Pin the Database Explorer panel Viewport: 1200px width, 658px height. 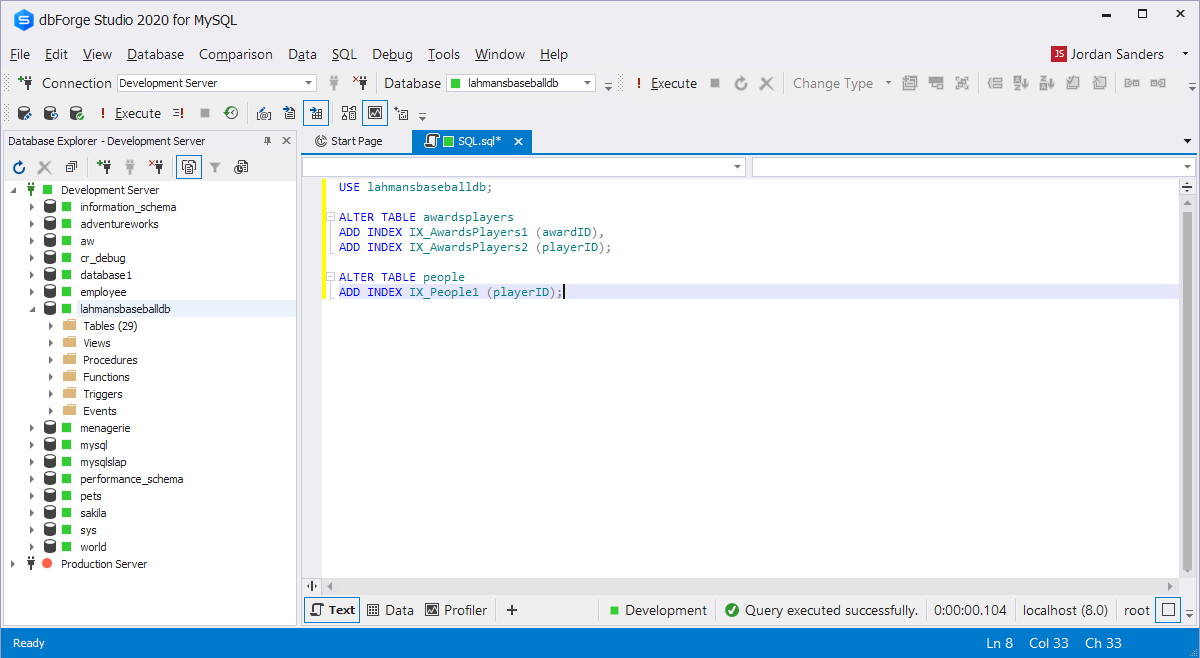[x=267, y=141]
